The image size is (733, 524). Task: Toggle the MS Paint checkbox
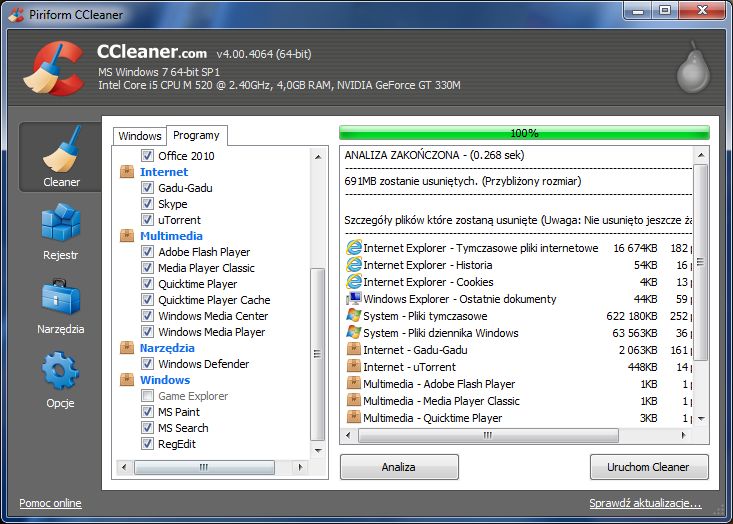147,411
